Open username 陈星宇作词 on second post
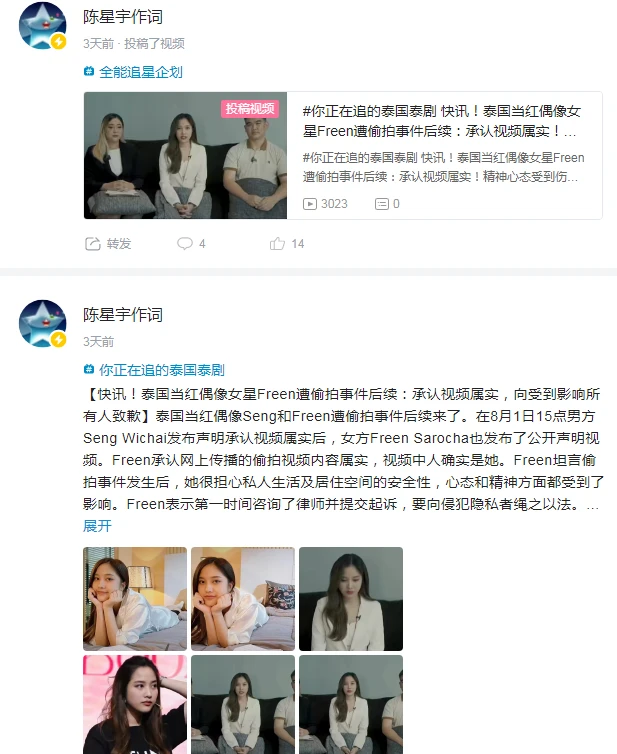 click(123, 314)
